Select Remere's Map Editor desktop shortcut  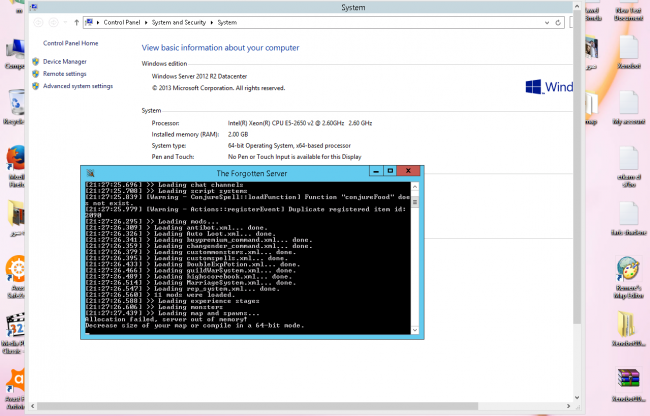click(628, 277)
